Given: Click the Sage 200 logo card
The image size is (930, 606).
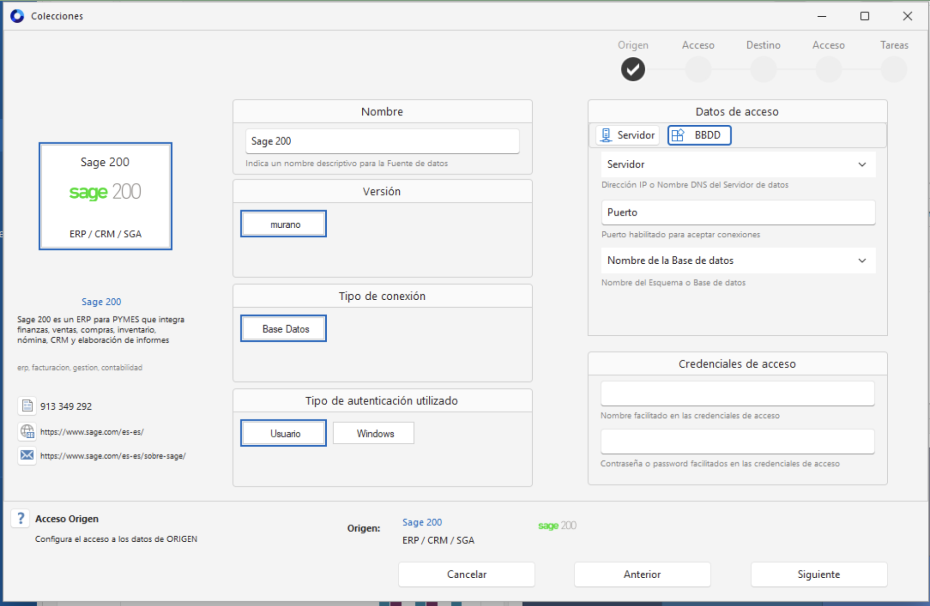Looking at the screenshot, I should coord(105,195).
